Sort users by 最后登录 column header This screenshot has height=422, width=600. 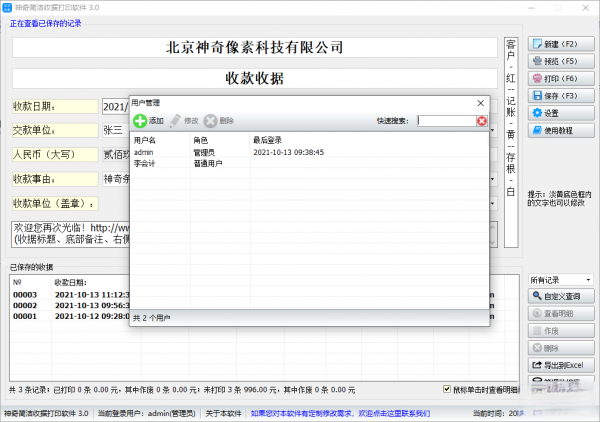tap(267, 140)
